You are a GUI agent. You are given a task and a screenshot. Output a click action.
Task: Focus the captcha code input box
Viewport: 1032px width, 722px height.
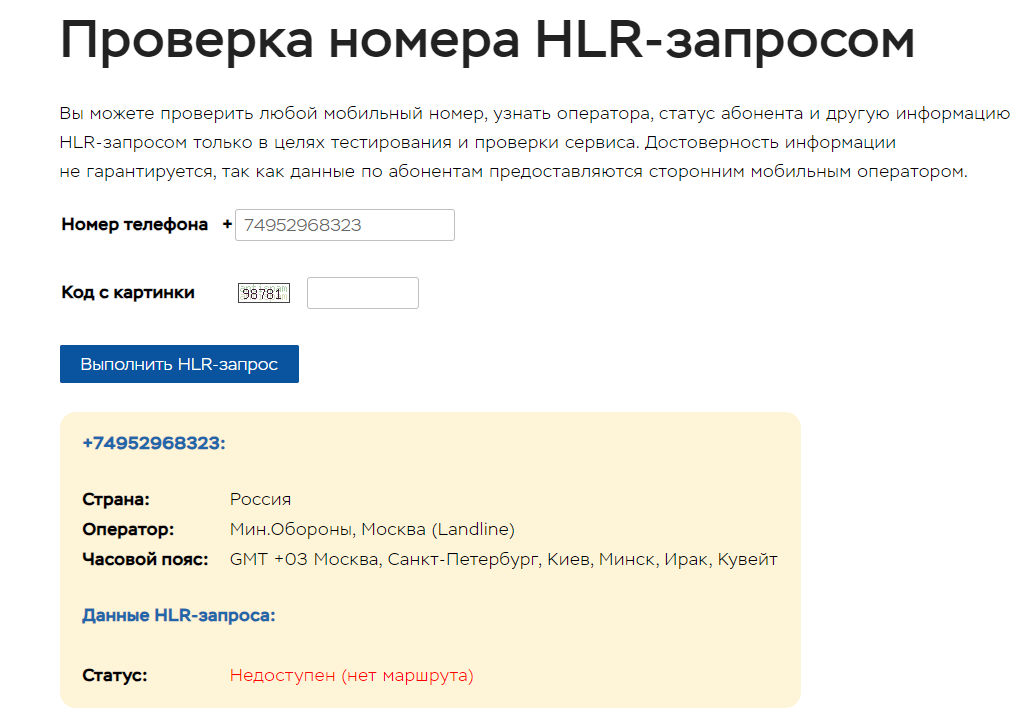363,293
